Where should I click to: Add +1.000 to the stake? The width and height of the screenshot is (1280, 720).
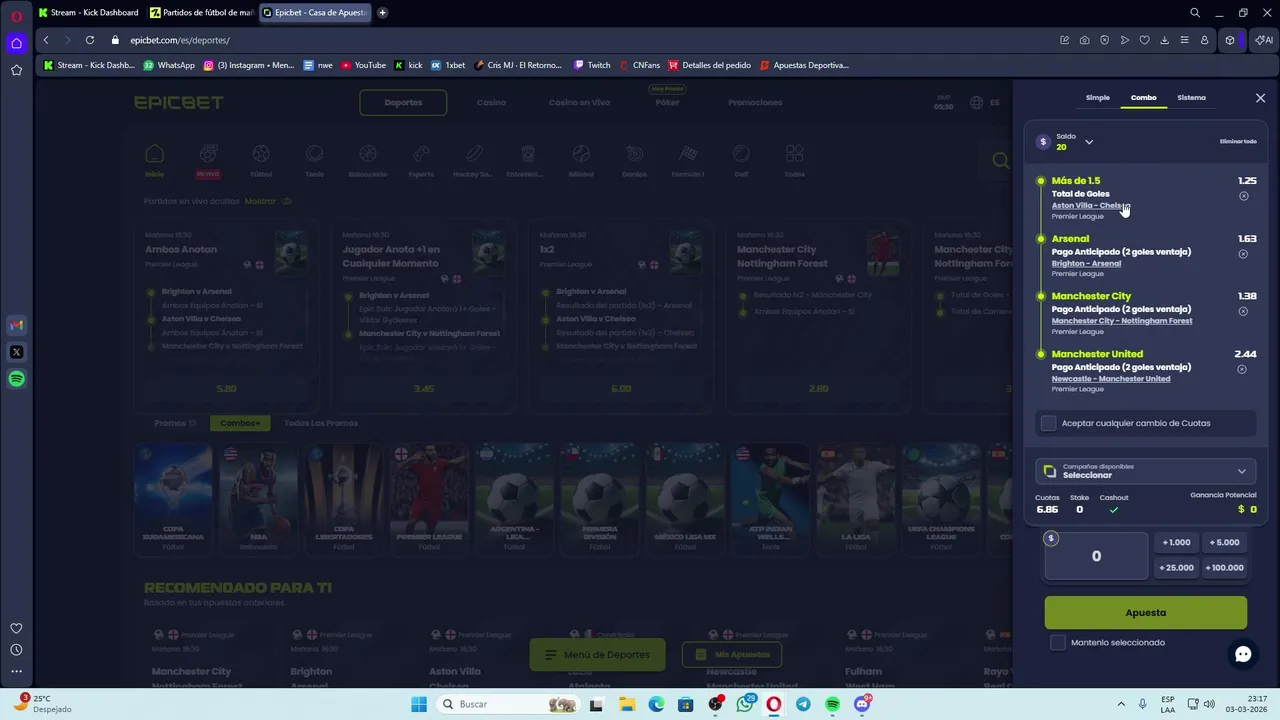(1176, 542)
